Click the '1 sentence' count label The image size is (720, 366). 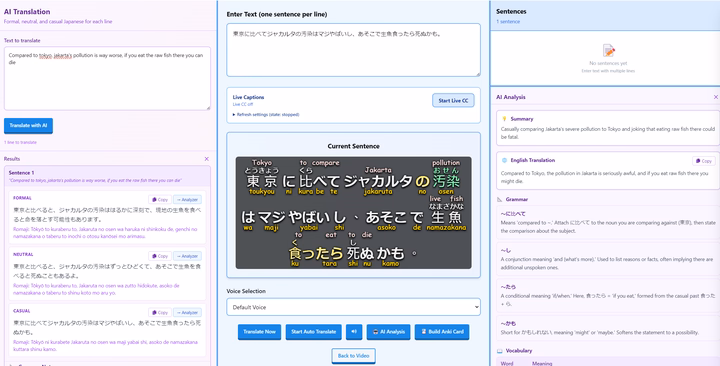tap(508, 22)
